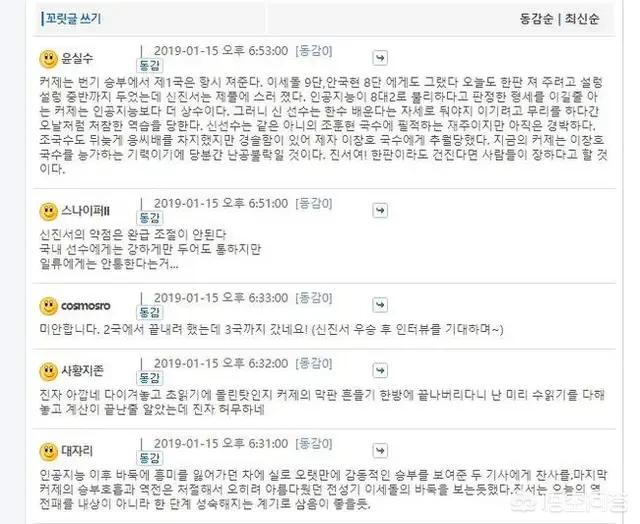Click the 동감 button on cosmosro's comment
Screen dimensions: 640x524
(149, 313)
